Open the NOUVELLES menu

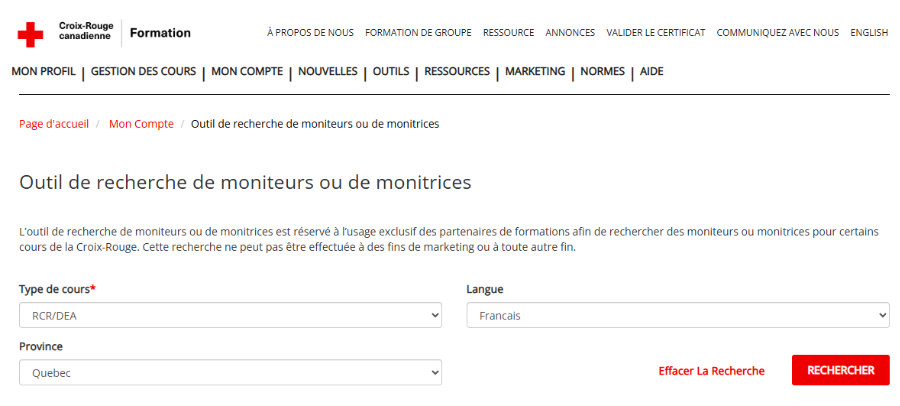(328, 72)
